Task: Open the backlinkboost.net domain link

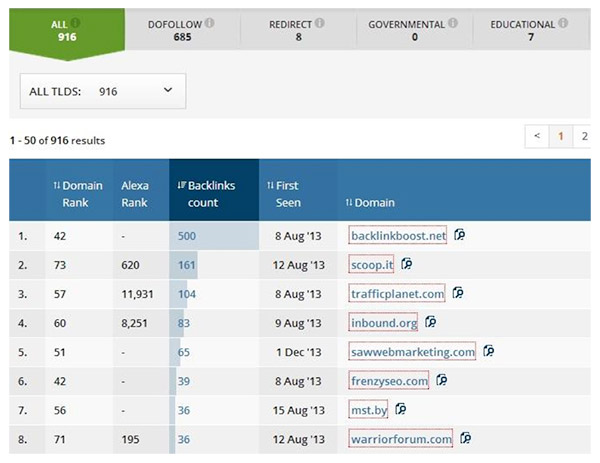Action: tap(398, 235)
